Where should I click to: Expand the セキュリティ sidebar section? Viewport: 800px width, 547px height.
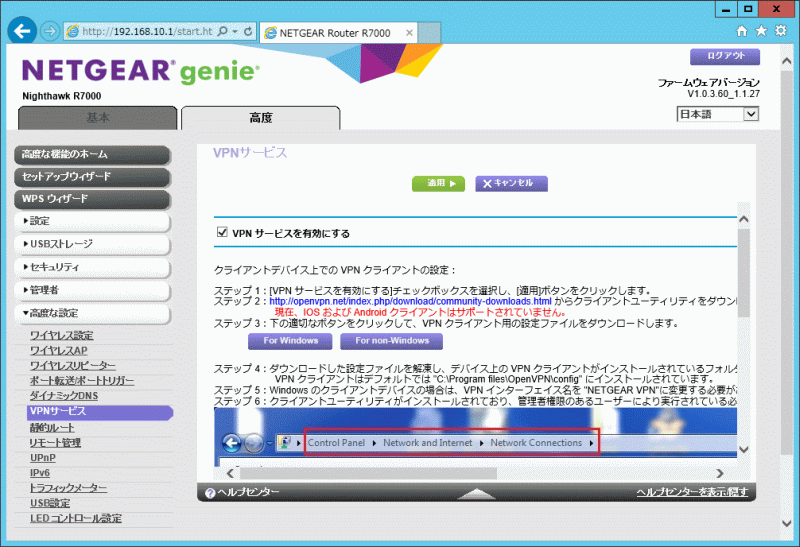pos(96,267)
